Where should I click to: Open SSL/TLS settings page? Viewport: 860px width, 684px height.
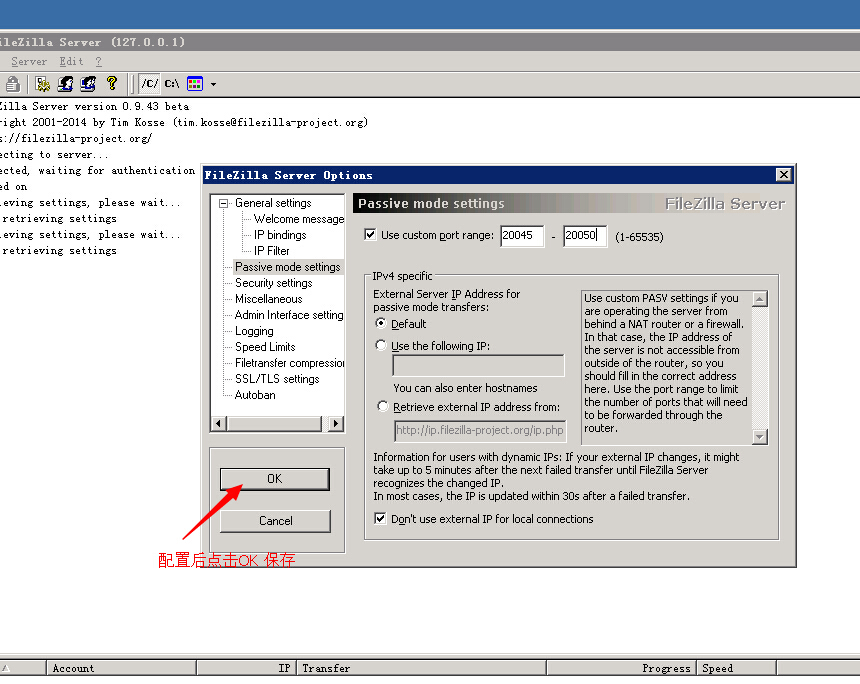click(277, 378)
